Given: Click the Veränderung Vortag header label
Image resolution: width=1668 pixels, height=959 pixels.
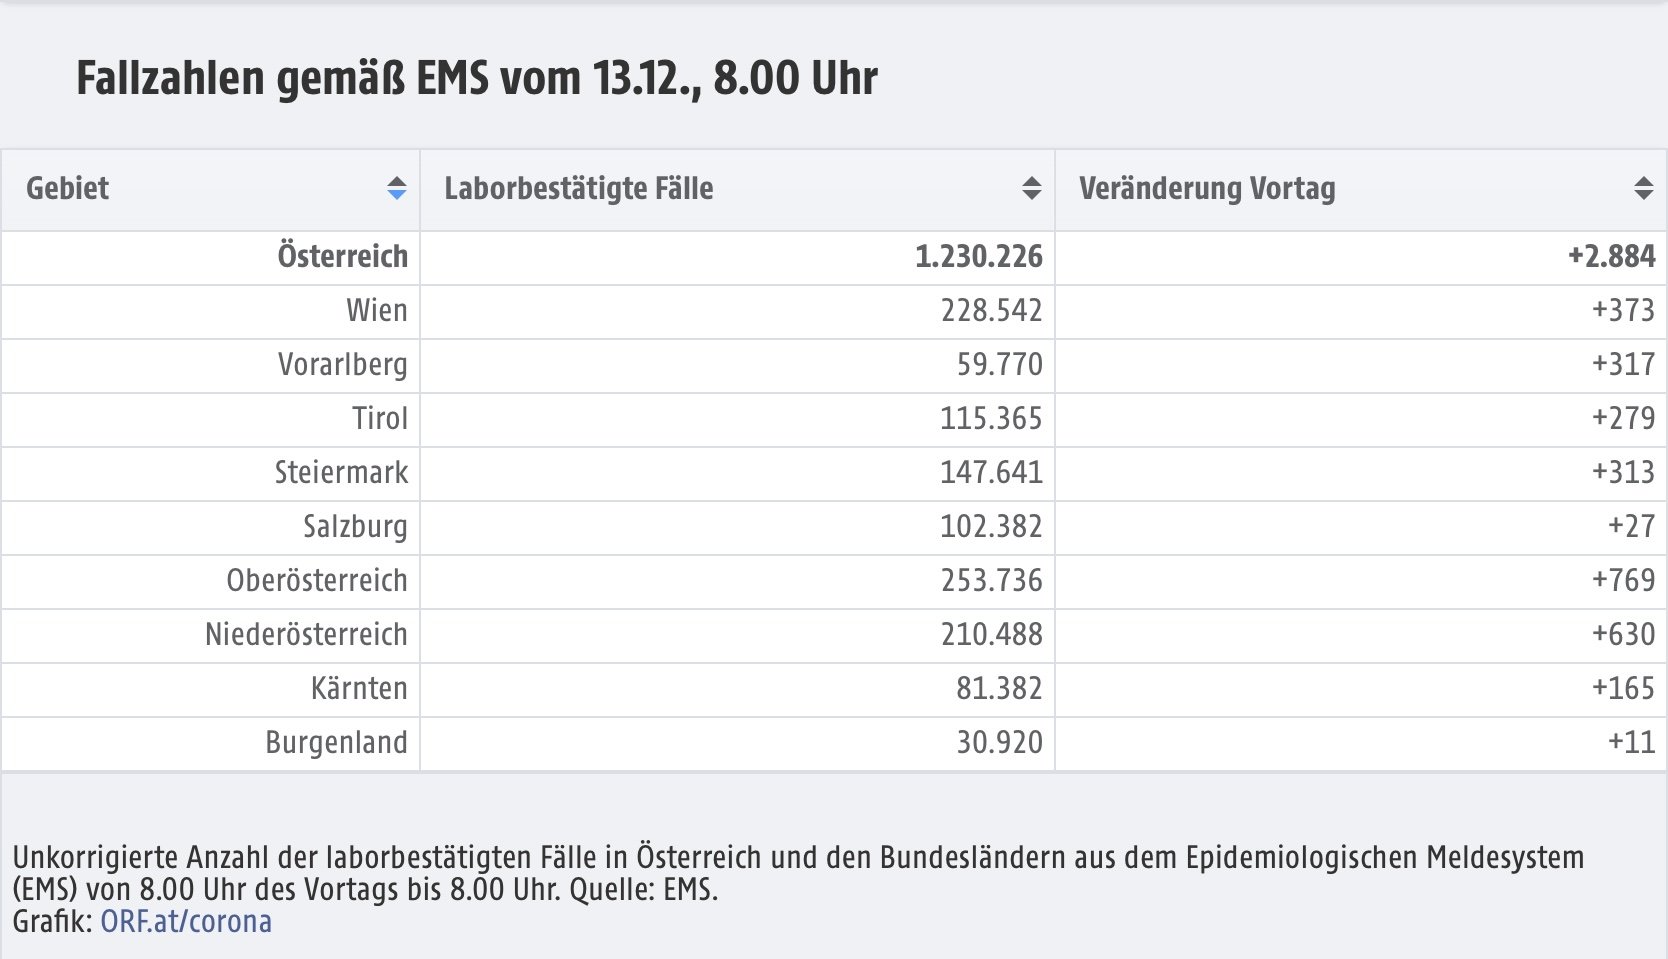Looking at the screenshot, I should (1207, 188).
